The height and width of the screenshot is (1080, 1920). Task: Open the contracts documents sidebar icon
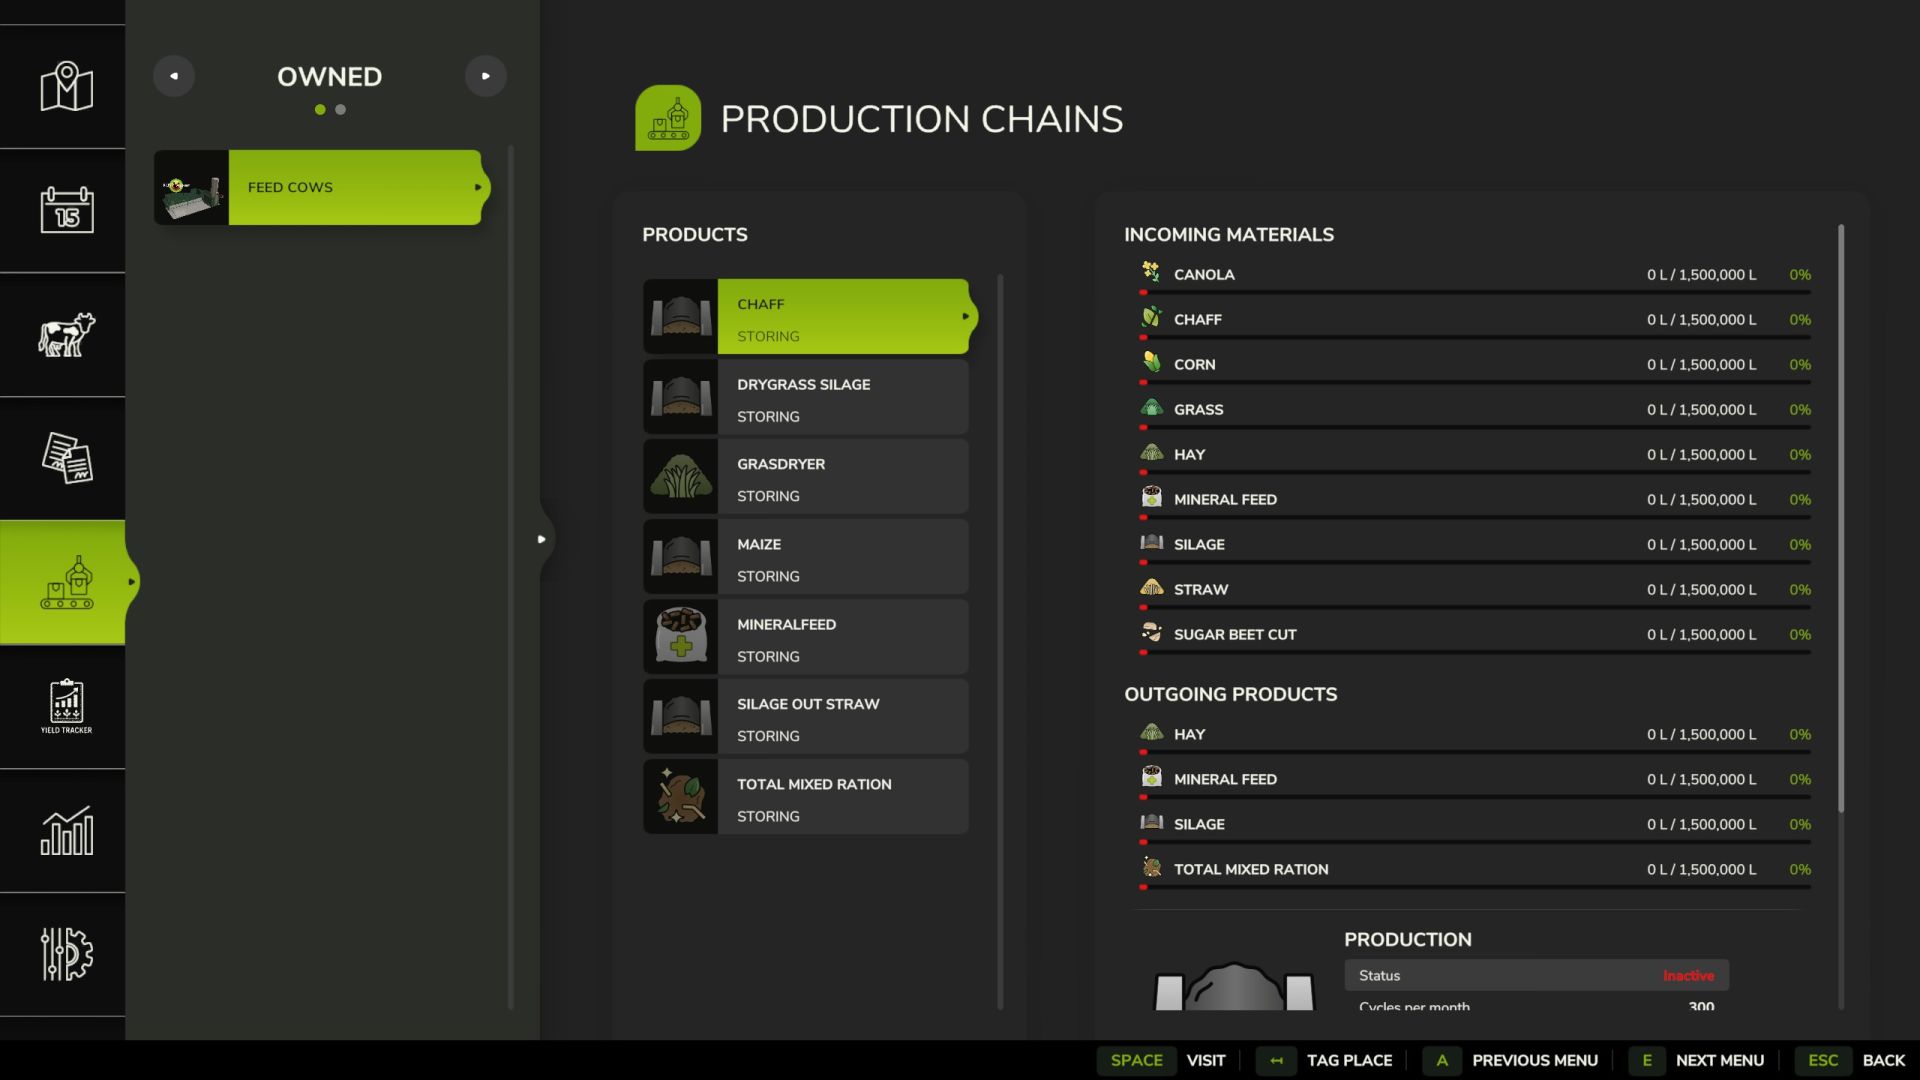click(x=66, y=458)
